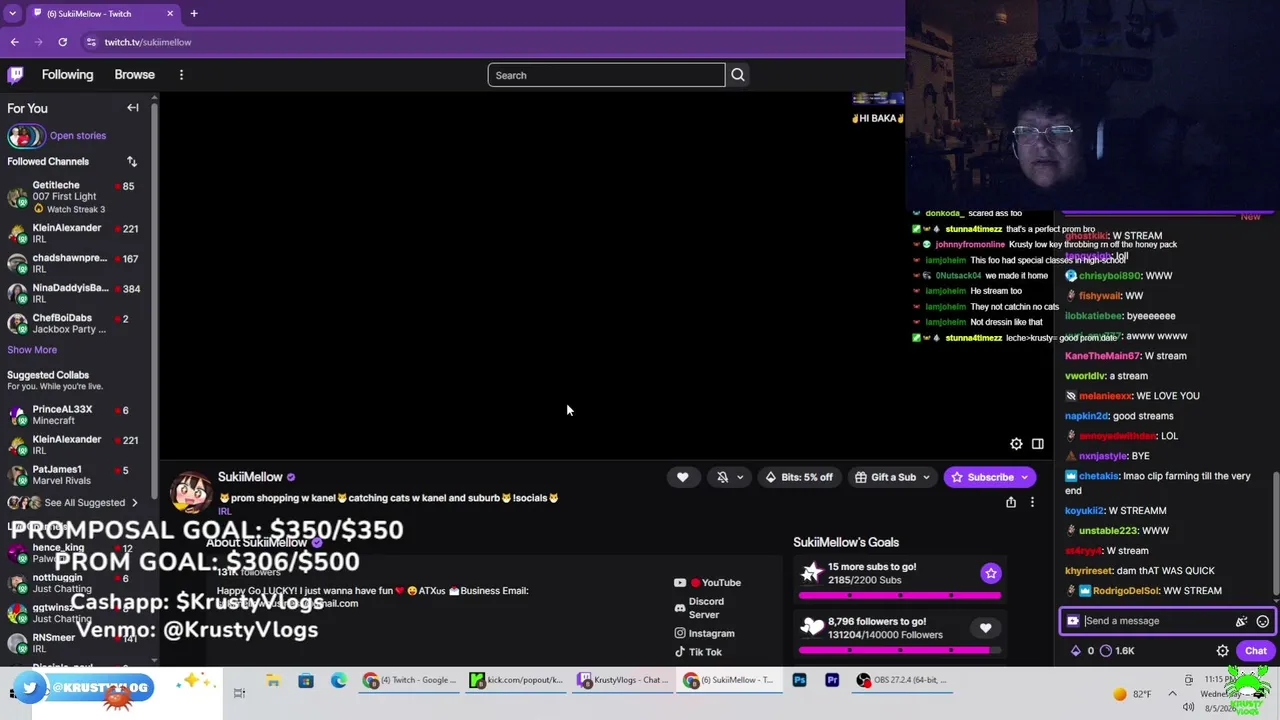
Task: Open chat settings gear
Action: point(1222,651)
